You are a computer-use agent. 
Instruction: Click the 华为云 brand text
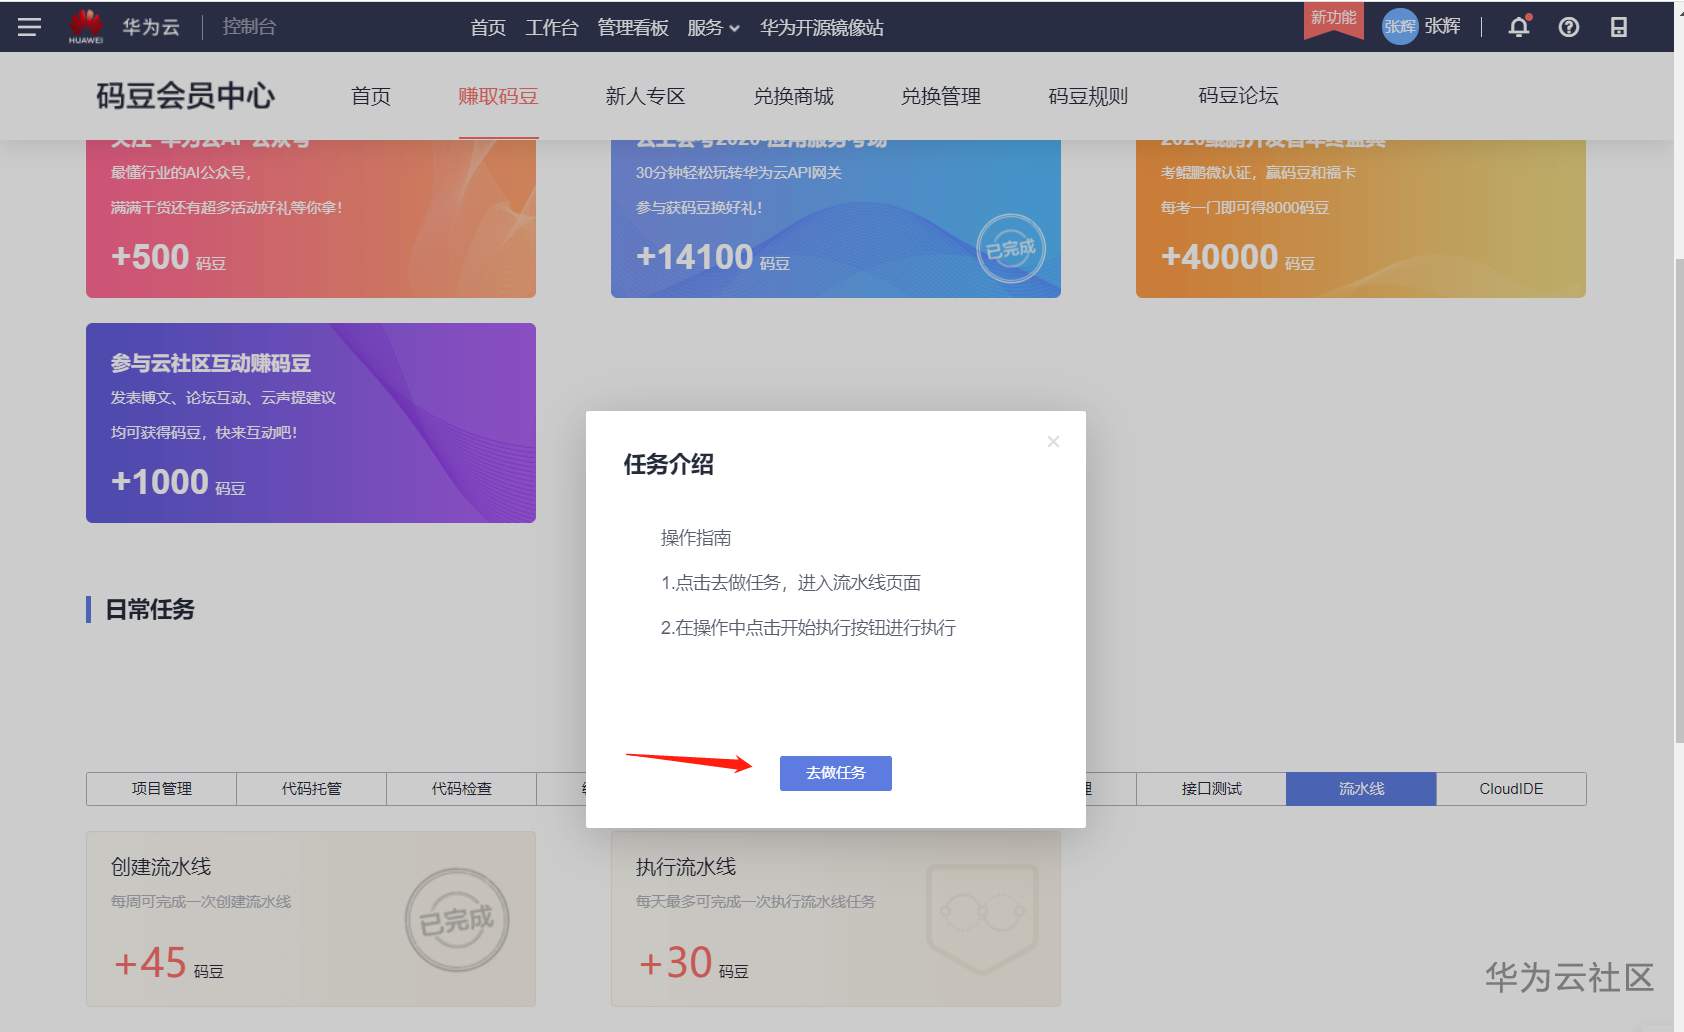(x=151, y=27)
